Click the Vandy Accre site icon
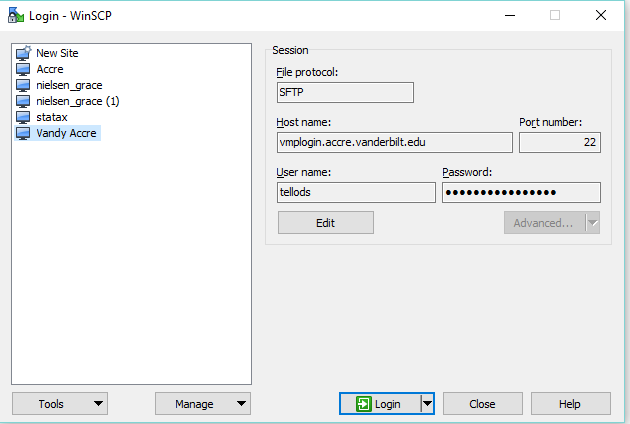The height and width of the screenshot is (424, 630). tap(24, 133)
